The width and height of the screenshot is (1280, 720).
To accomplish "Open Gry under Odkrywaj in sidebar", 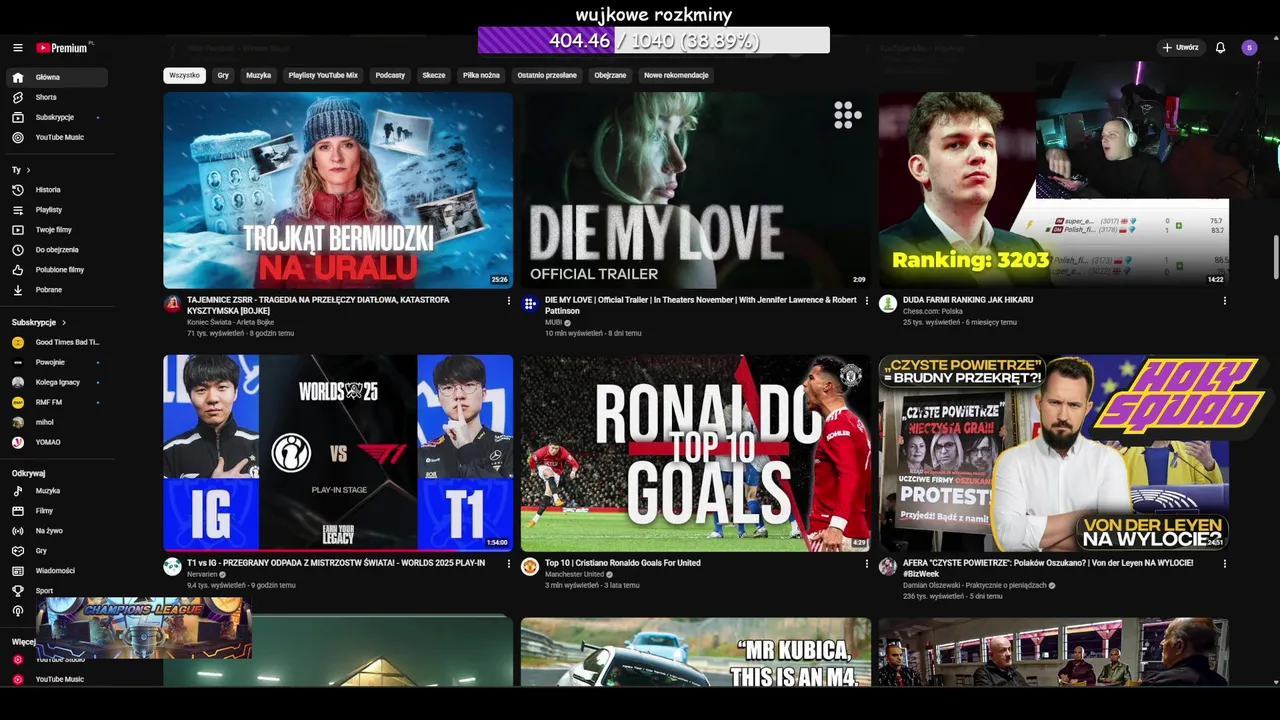I will tap(56, 550).
